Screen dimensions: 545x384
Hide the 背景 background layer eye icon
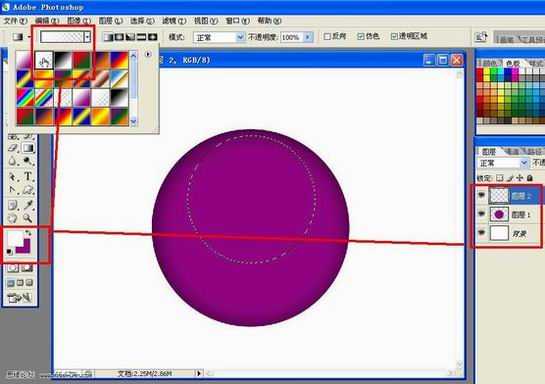click(x=481, y=232)
